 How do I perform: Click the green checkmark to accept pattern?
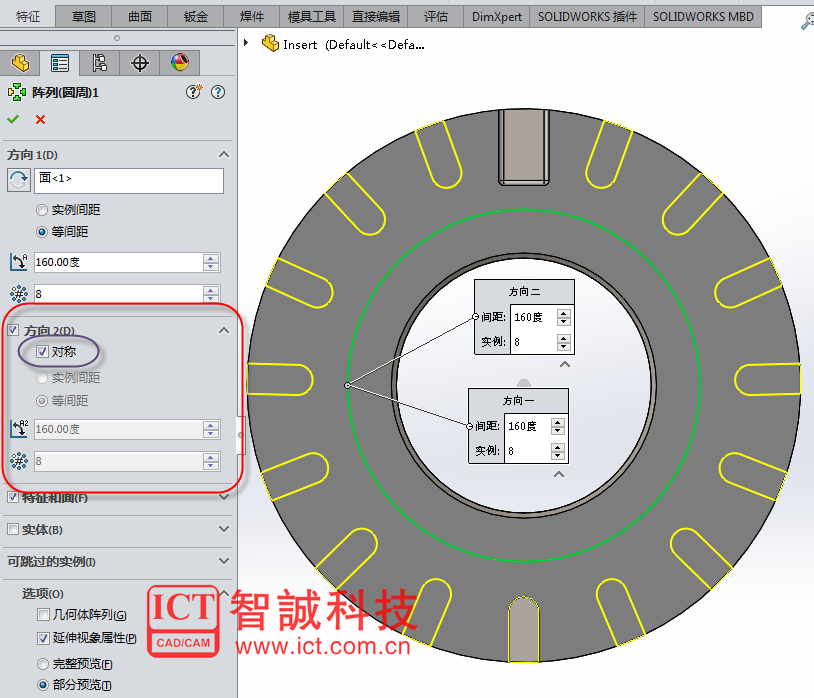13,119
